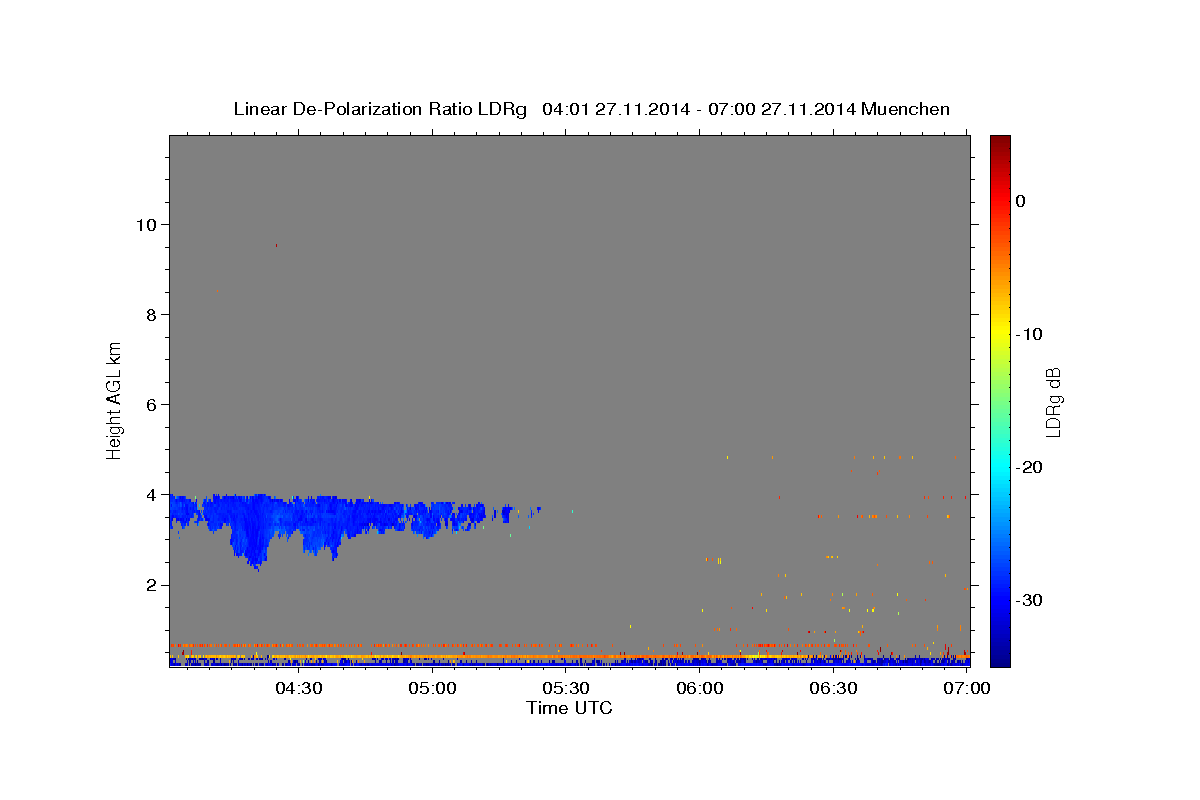Click the colorbar value -10 label

point(1029,334)
